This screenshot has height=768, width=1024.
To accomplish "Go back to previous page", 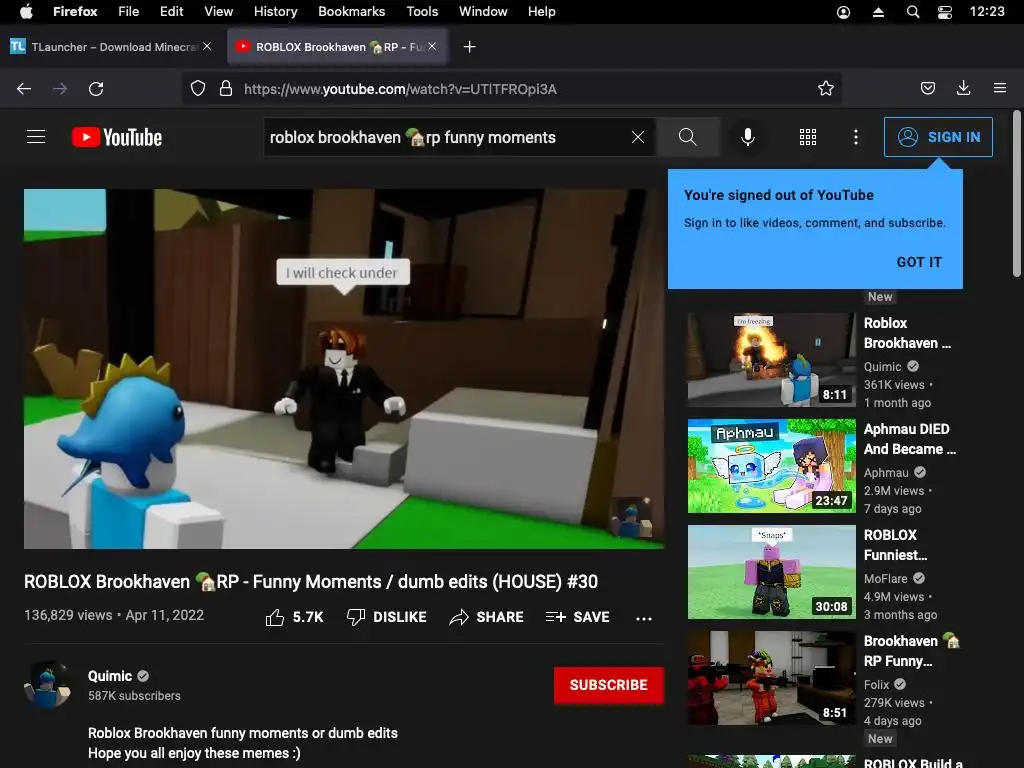I will tap(24, 89).
